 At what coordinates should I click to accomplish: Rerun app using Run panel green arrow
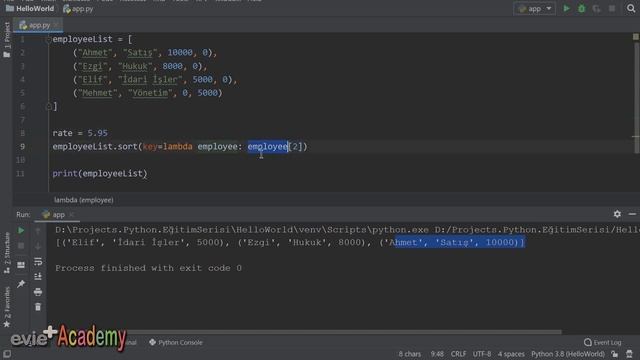21,231
